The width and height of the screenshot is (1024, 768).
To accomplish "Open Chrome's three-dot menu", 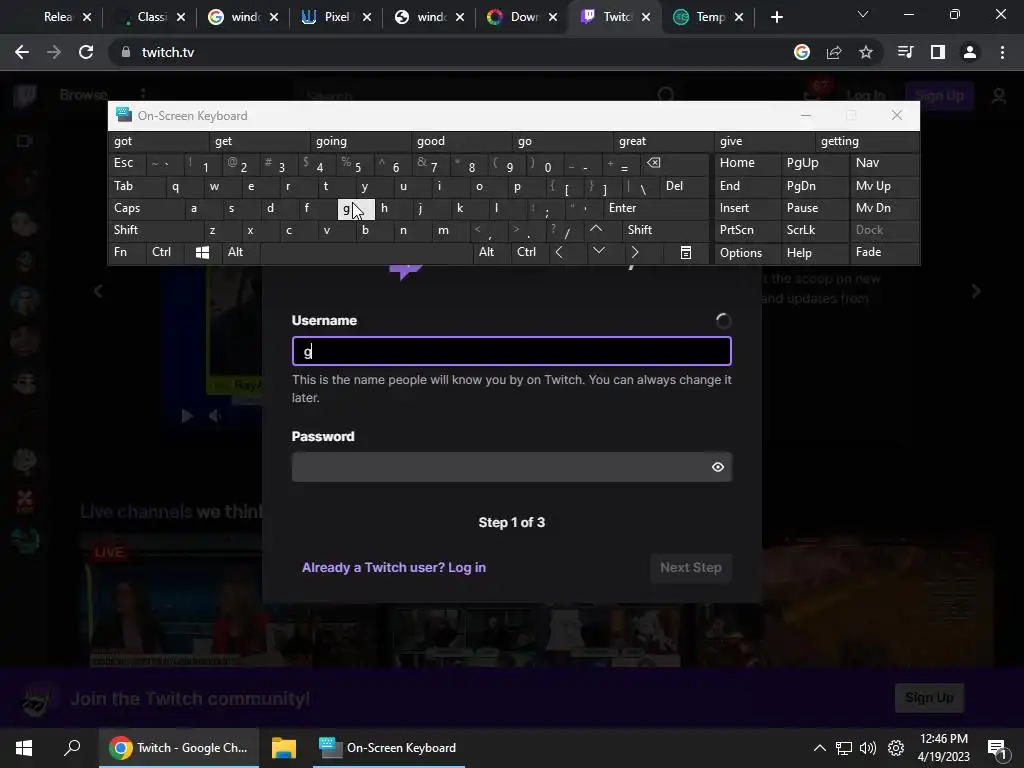I will pyautogui.click(x=1002, y=52).
